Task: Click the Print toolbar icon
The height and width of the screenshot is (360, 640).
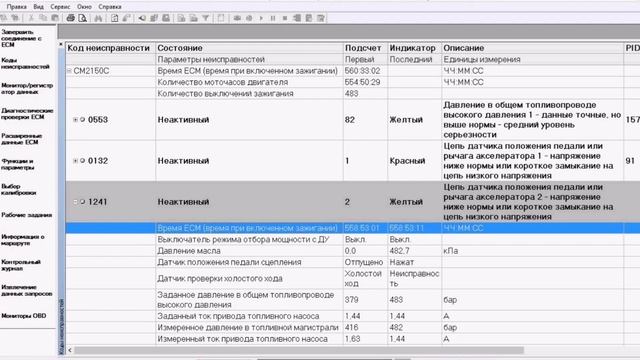Action: tap(70, 18)
